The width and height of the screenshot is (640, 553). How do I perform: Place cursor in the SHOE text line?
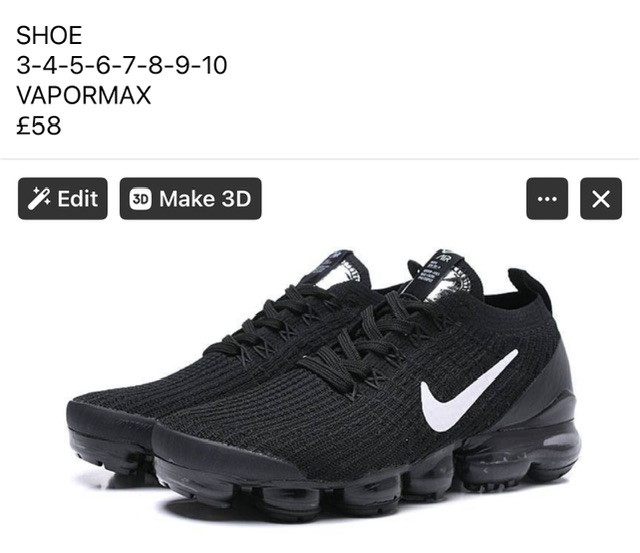point(49,35)
